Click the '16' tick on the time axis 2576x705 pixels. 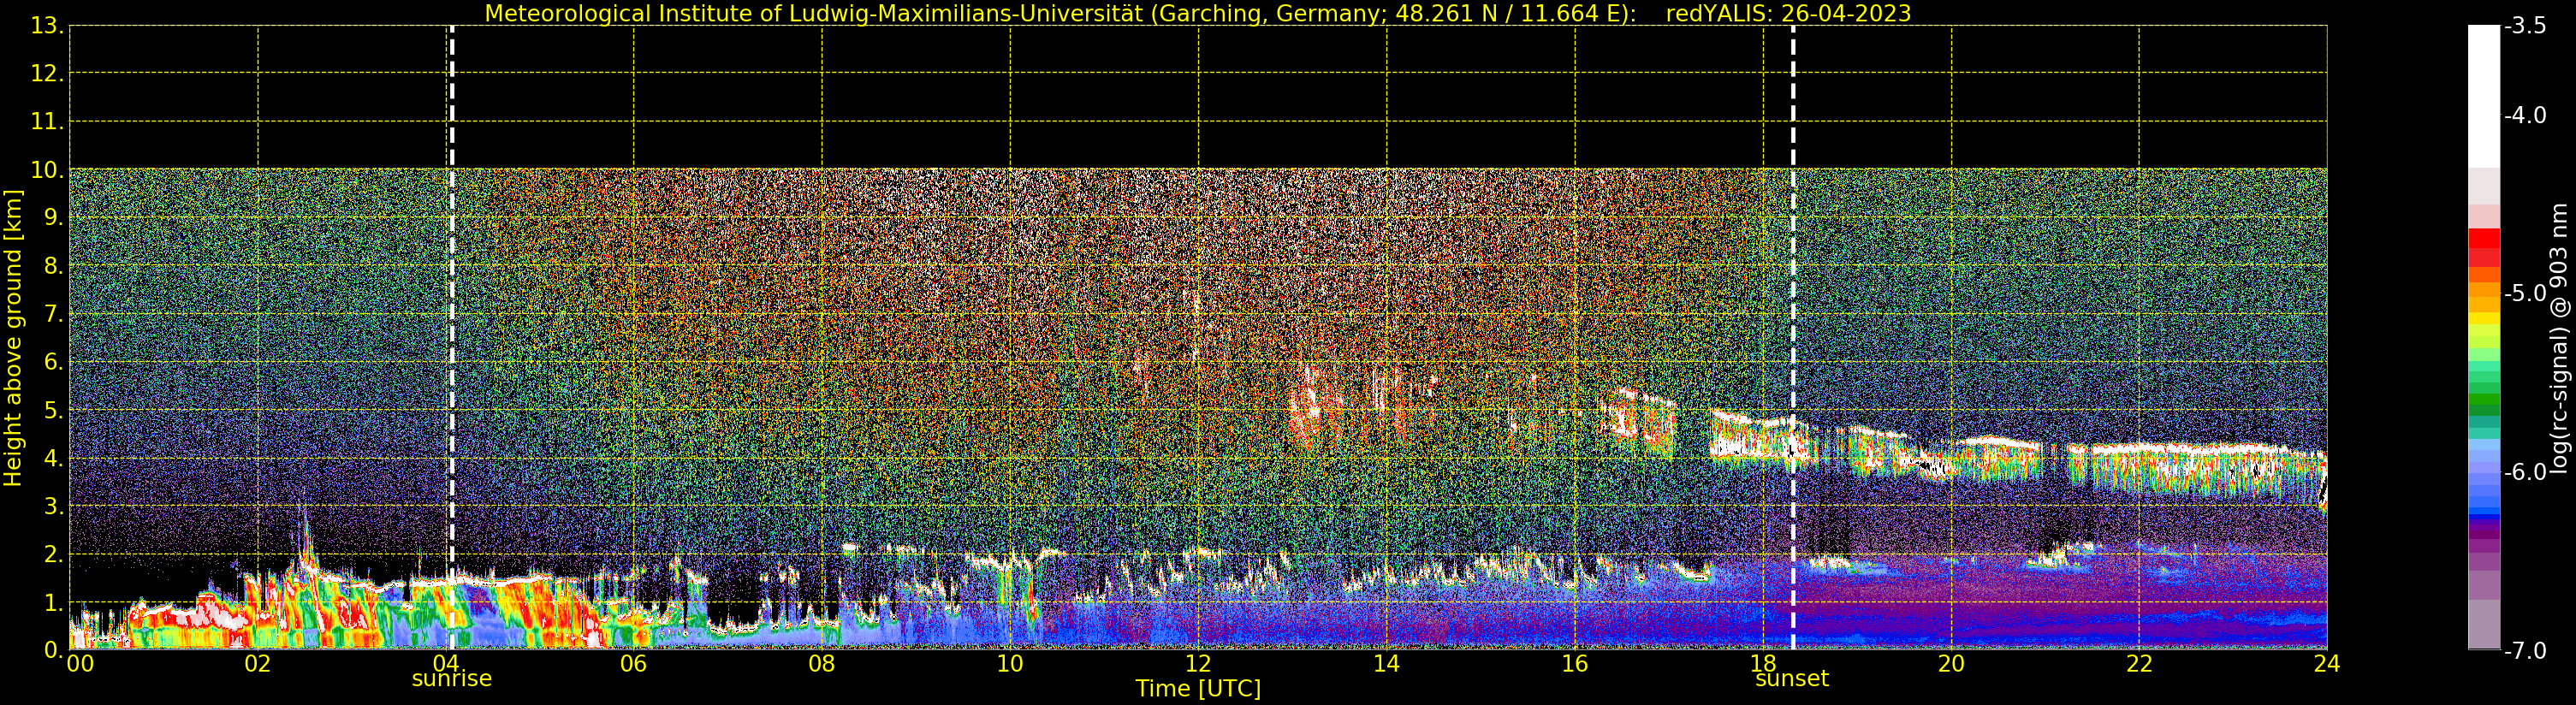(x=1574, y=663)
